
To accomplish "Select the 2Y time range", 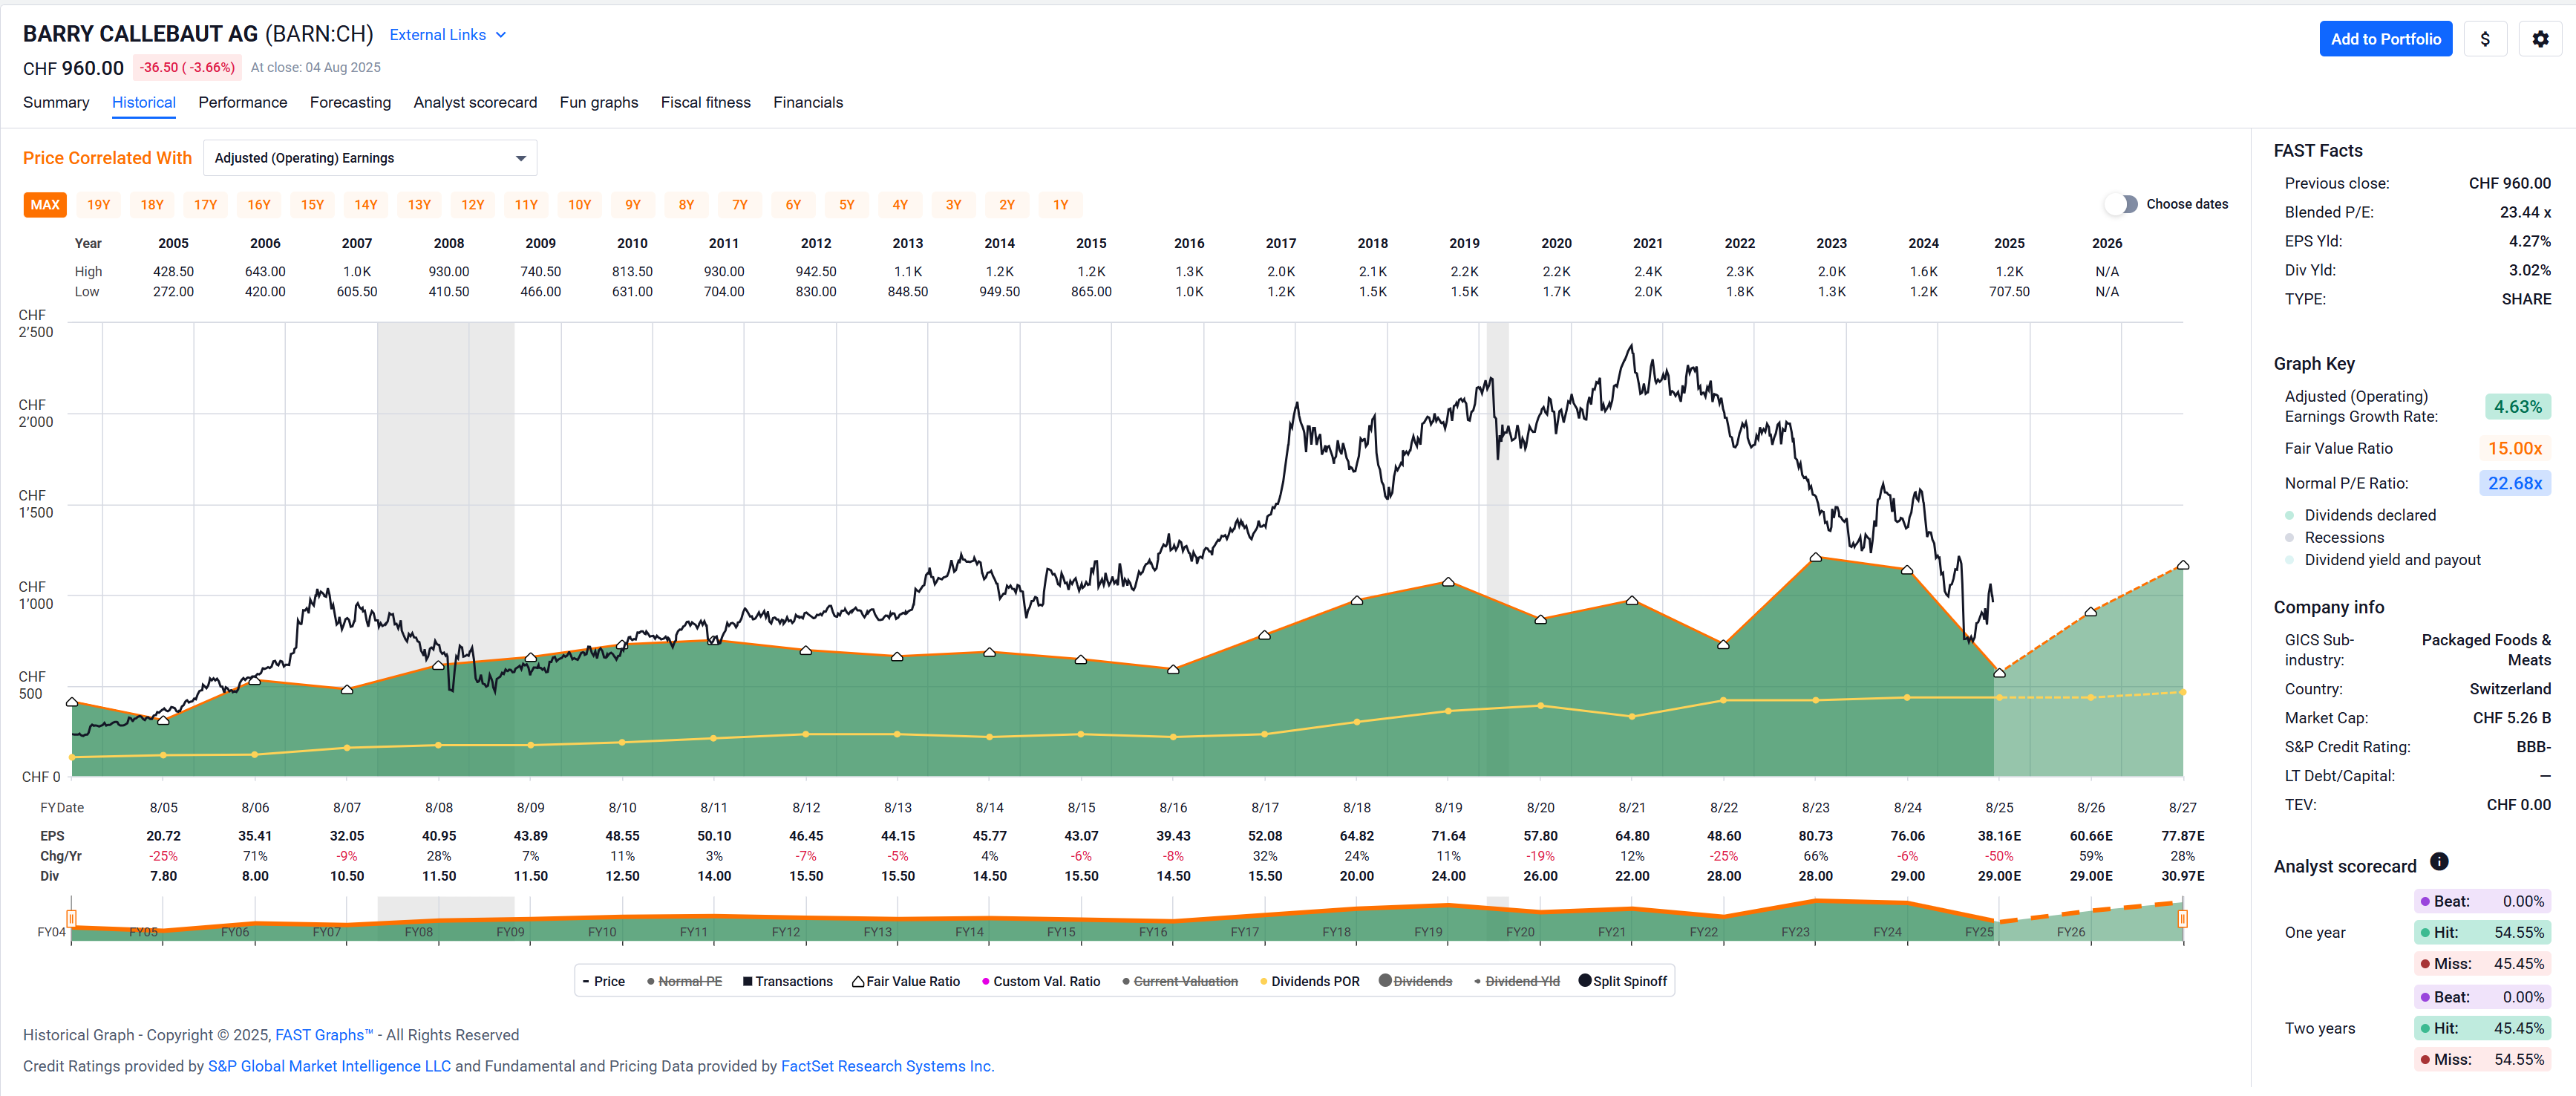I will click(1006, 205).
